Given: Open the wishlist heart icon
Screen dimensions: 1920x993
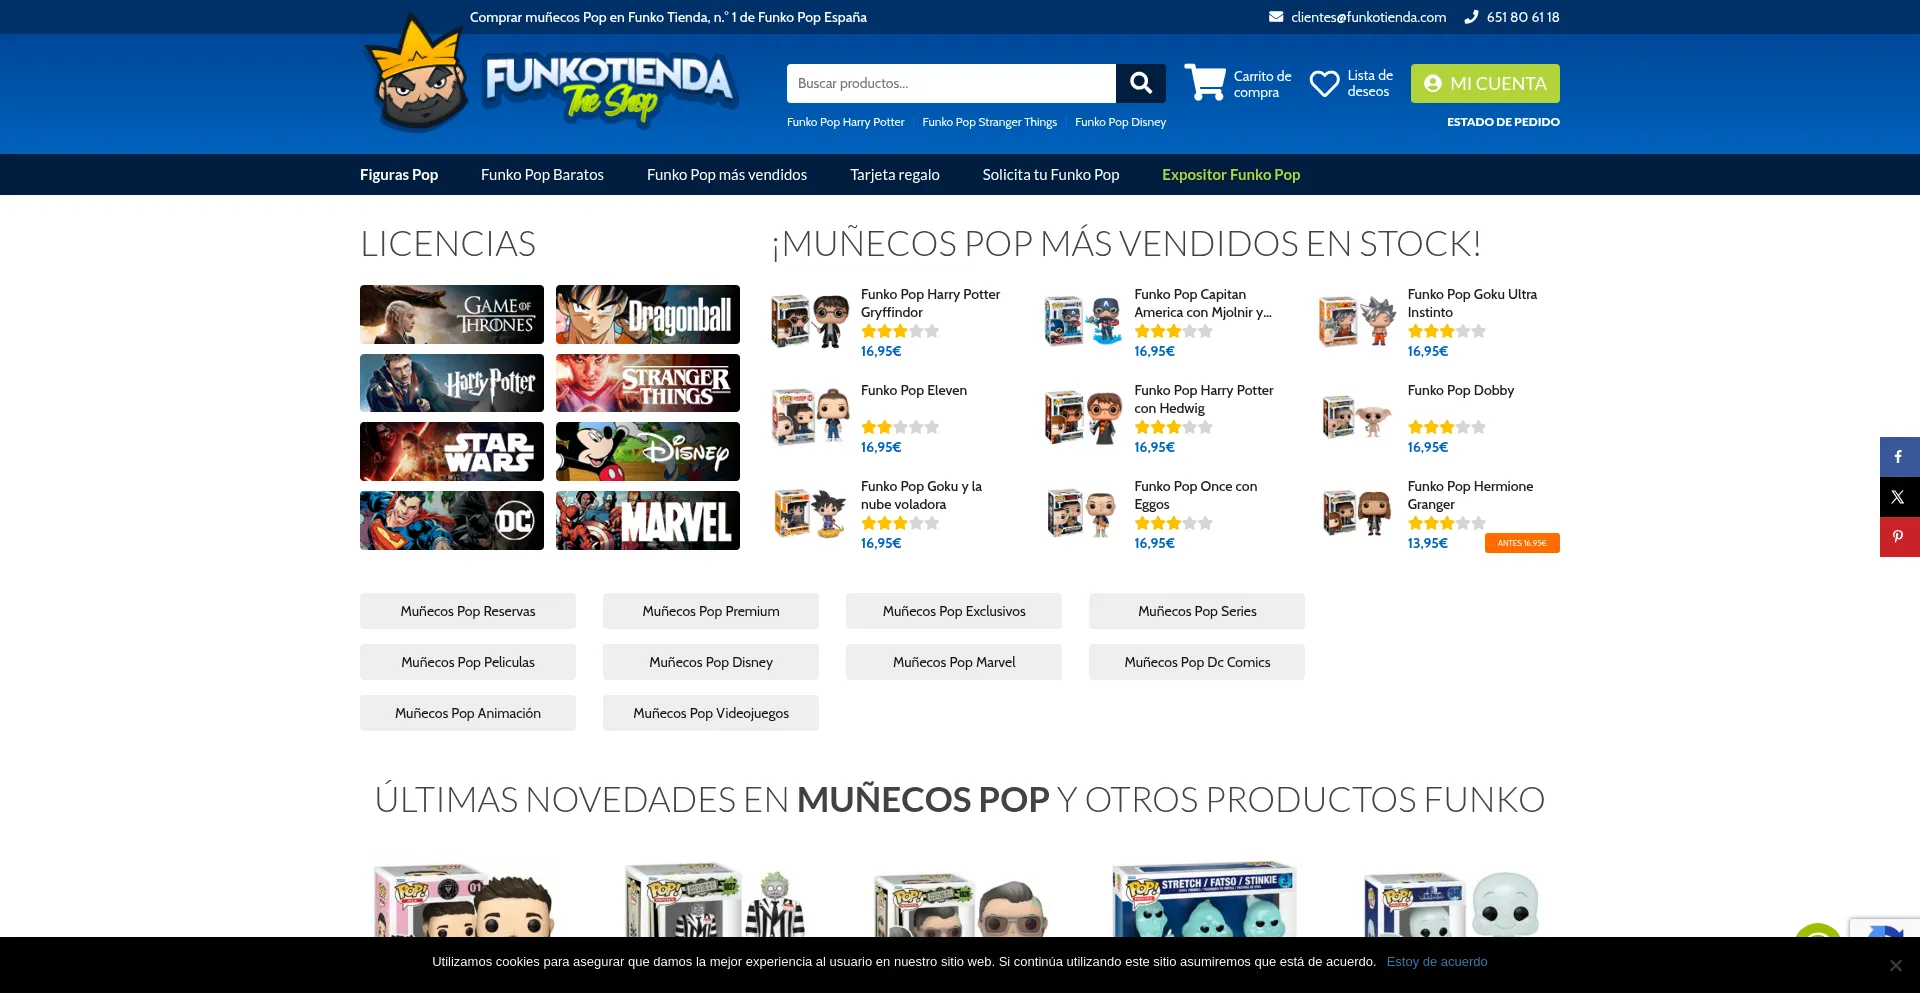Looking at the screenshot, I should tap(1324, 83).
